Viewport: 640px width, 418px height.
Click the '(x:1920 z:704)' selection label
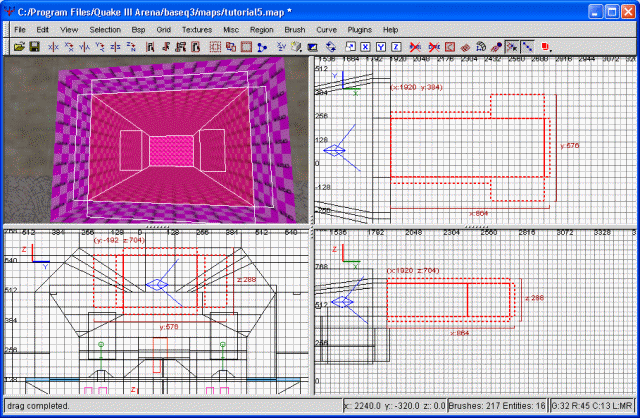(413, 270)
